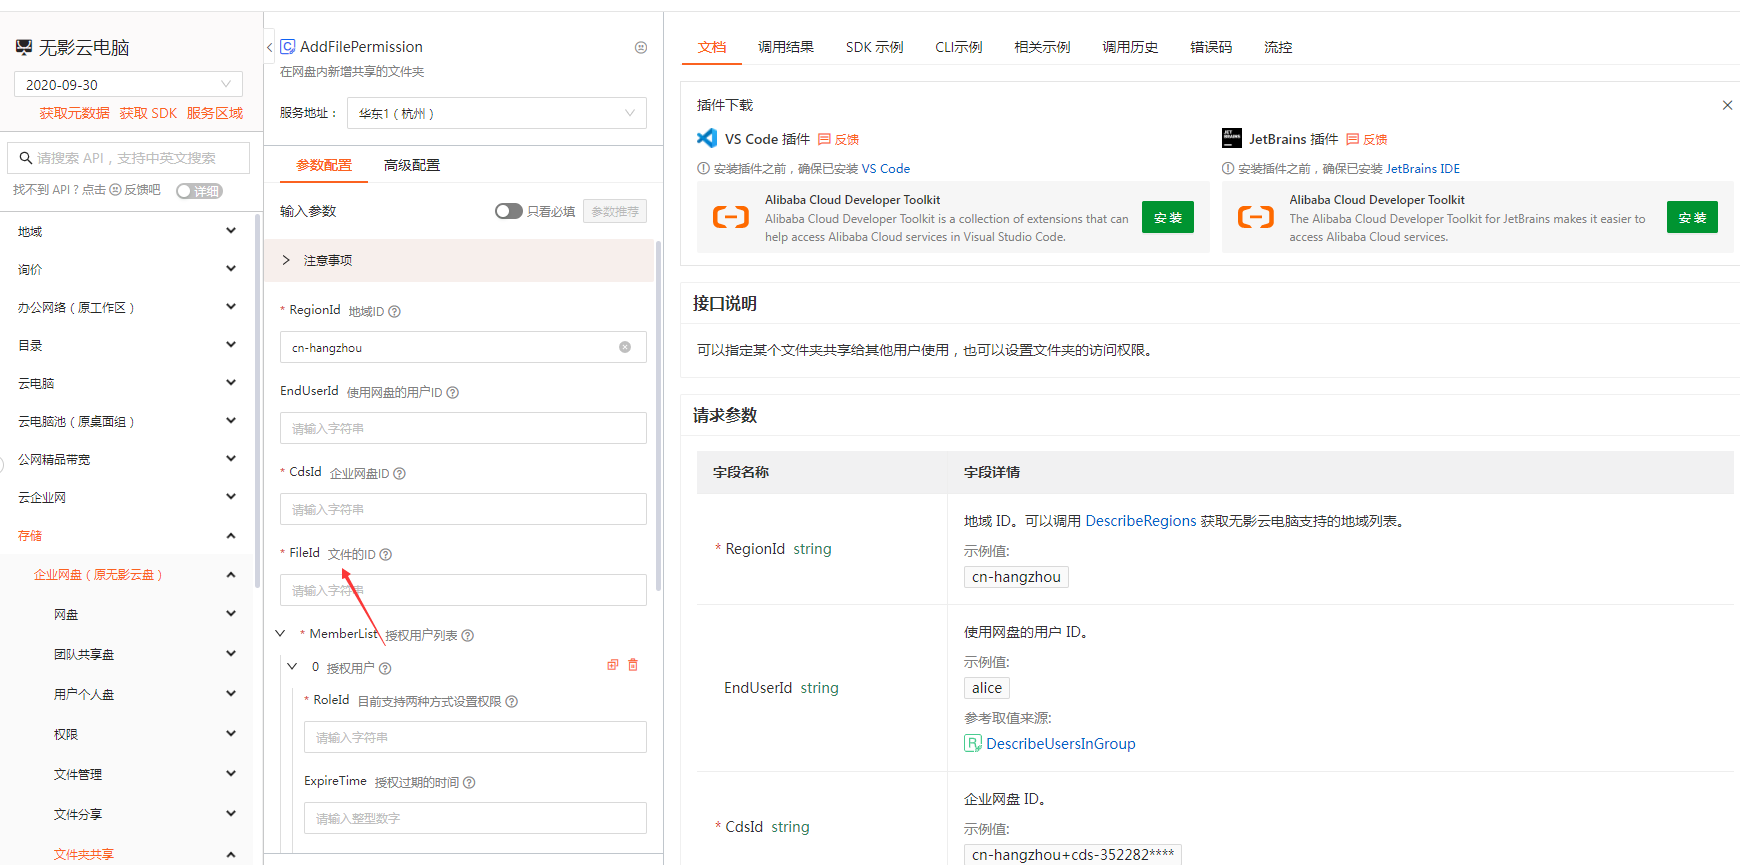Focus the ExpireTime integer input field
This screenshot has width=1740, height=865.
coord(475,818)
